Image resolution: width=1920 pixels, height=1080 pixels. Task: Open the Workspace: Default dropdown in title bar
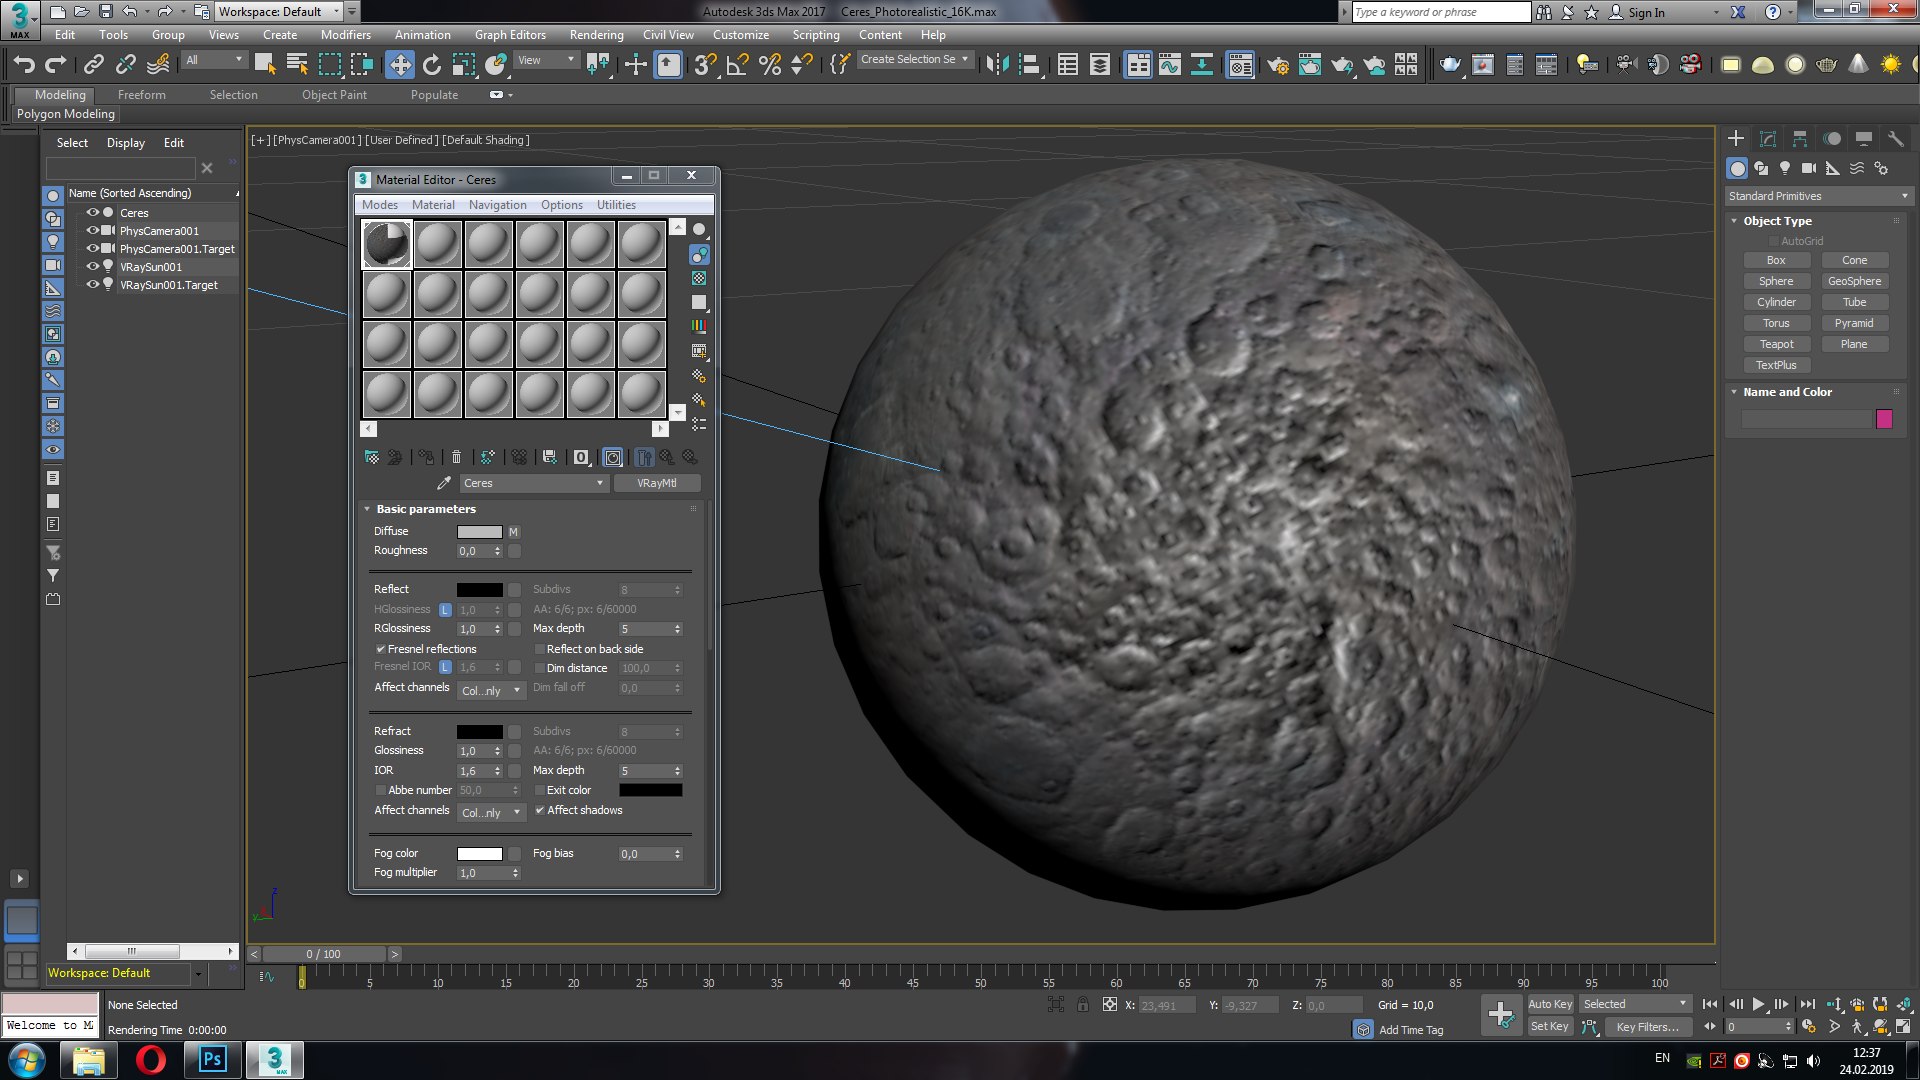[x=279, y=12]
